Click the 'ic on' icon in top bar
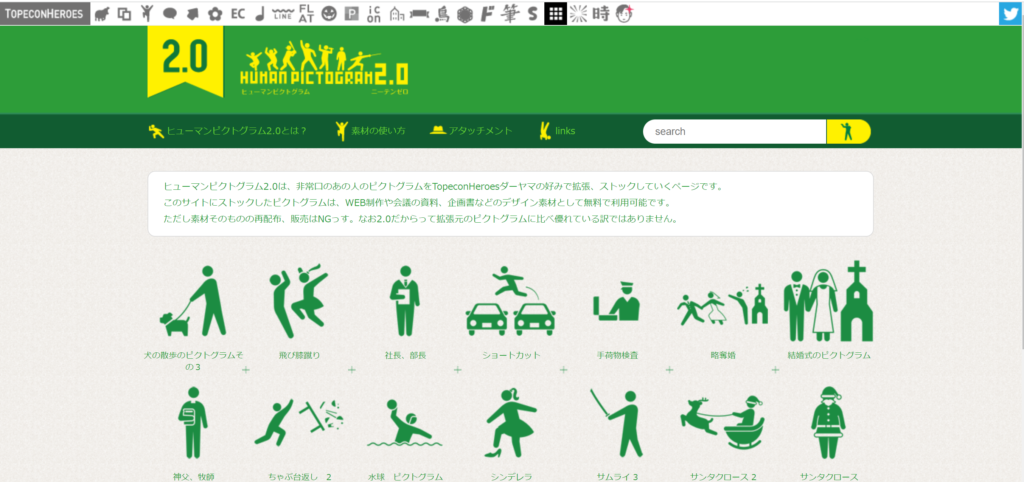 374,13
